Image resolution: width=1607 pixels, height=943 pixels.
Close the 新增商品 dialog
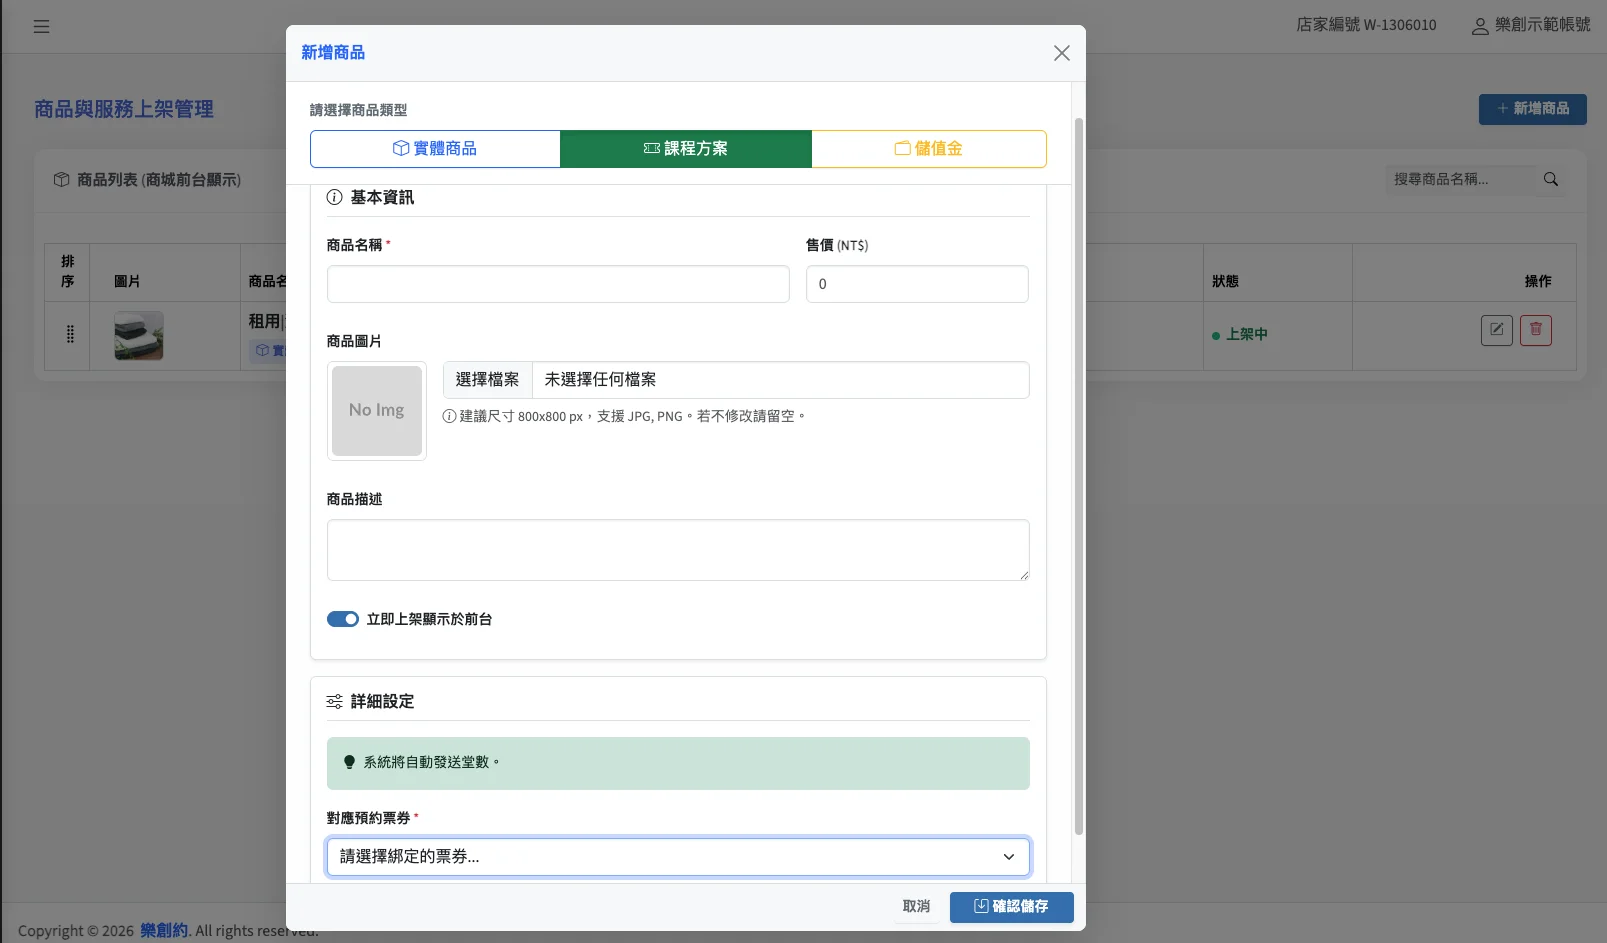[1061, 53]
